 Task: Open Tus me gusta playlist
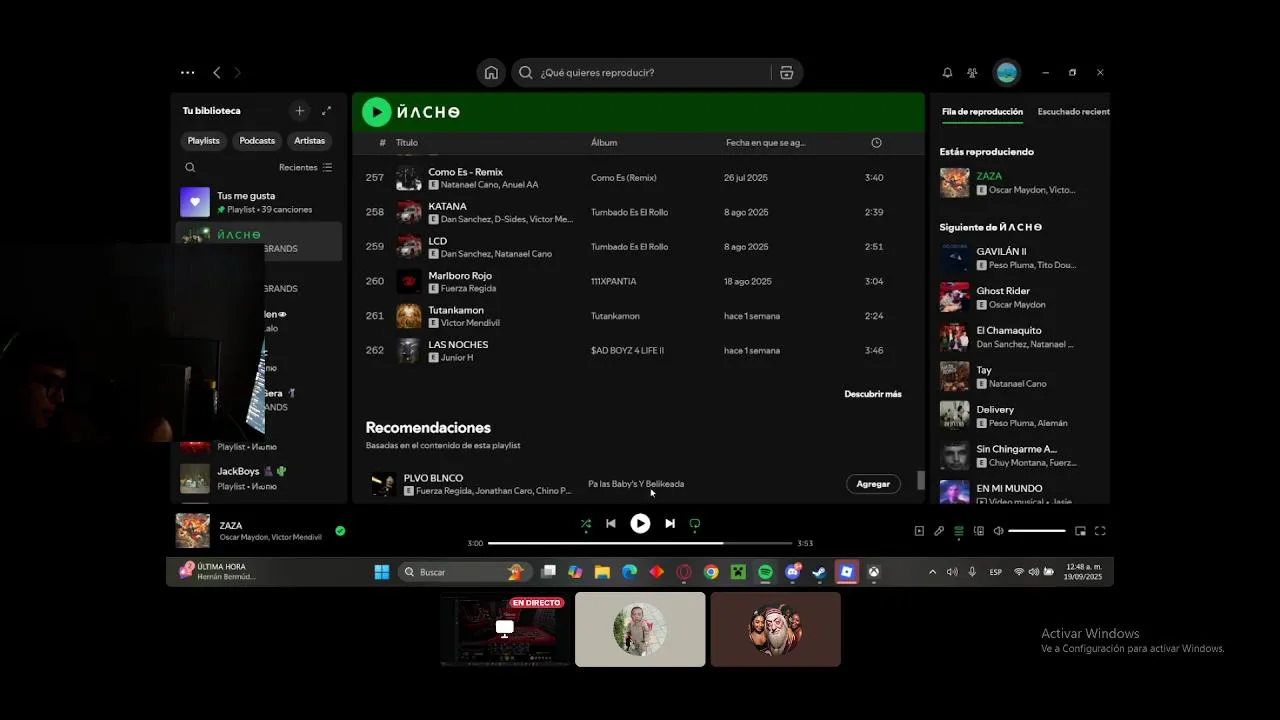pyautogui.click(x=259, y=202)
